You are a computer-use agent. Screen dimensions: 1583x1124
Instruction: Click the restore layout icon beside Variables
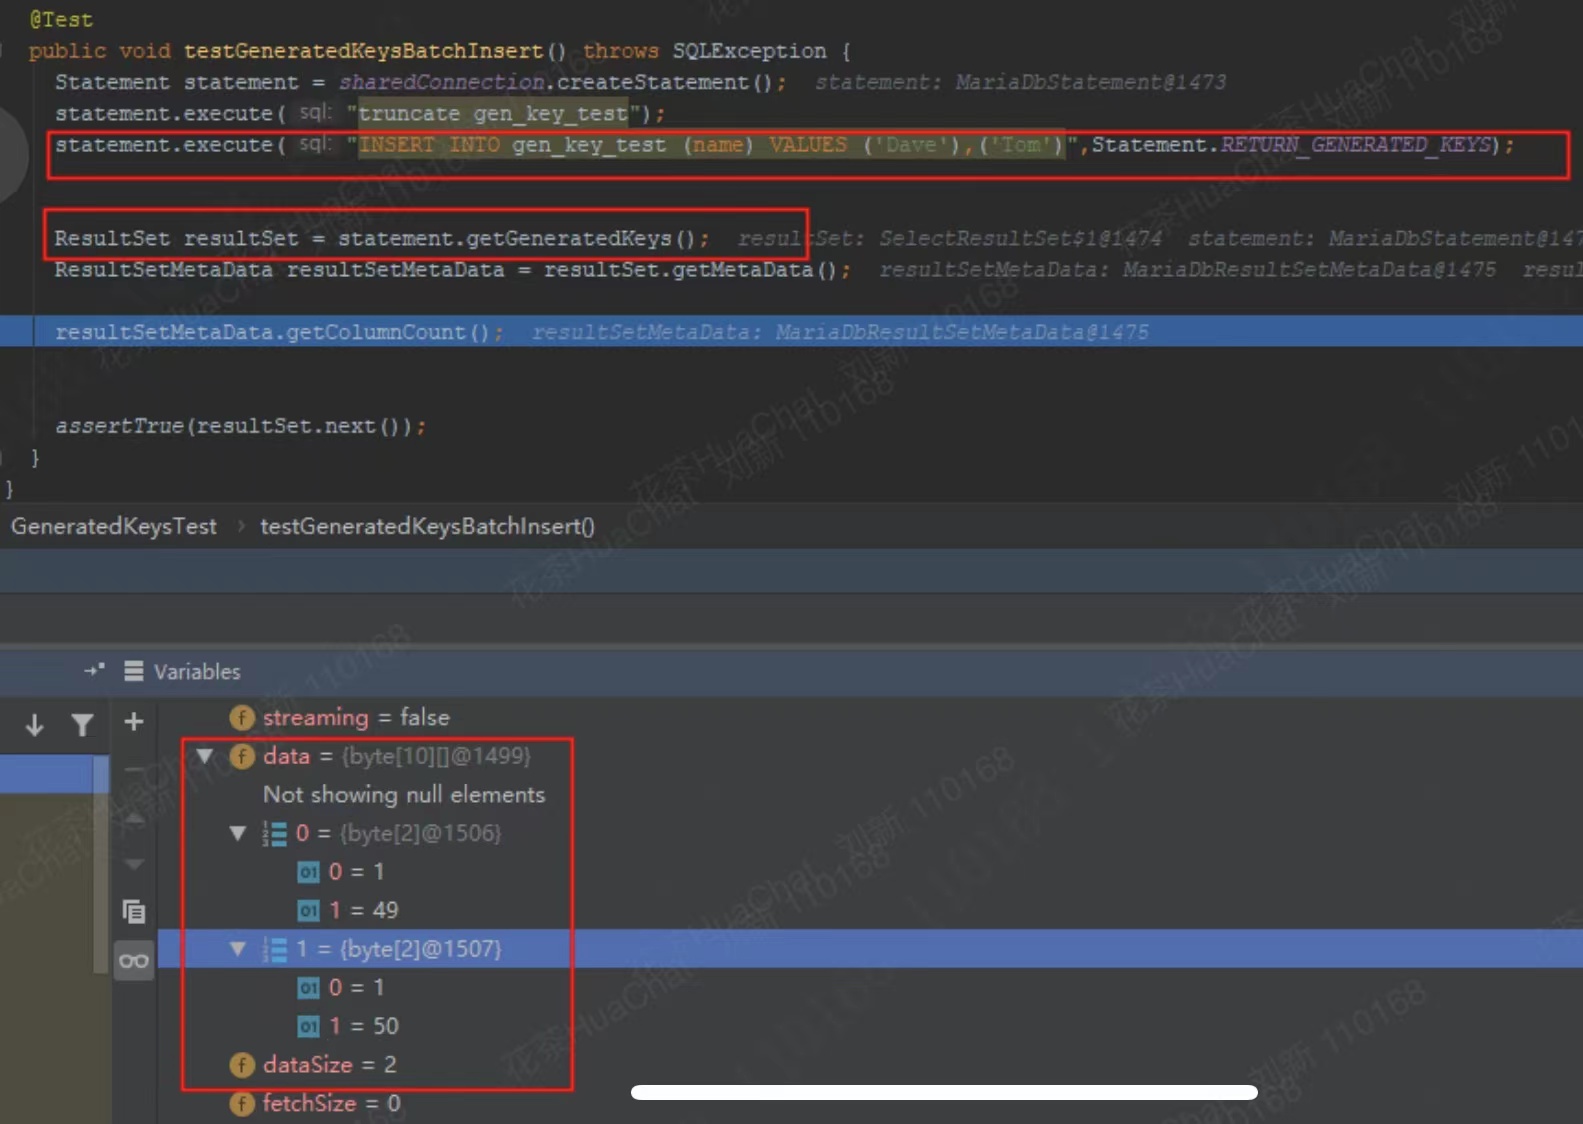pos(94,671)
